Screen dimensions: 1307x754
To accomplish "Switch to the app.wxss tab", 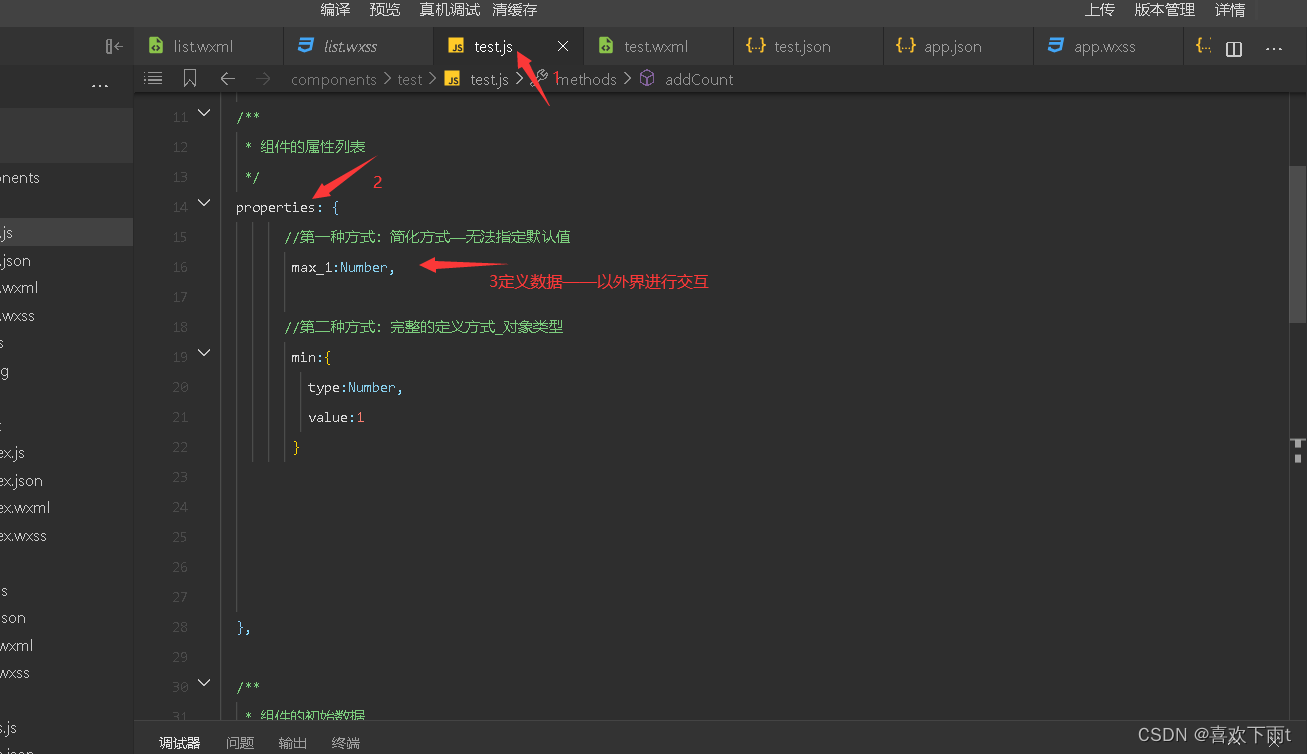I will 1108,46.
